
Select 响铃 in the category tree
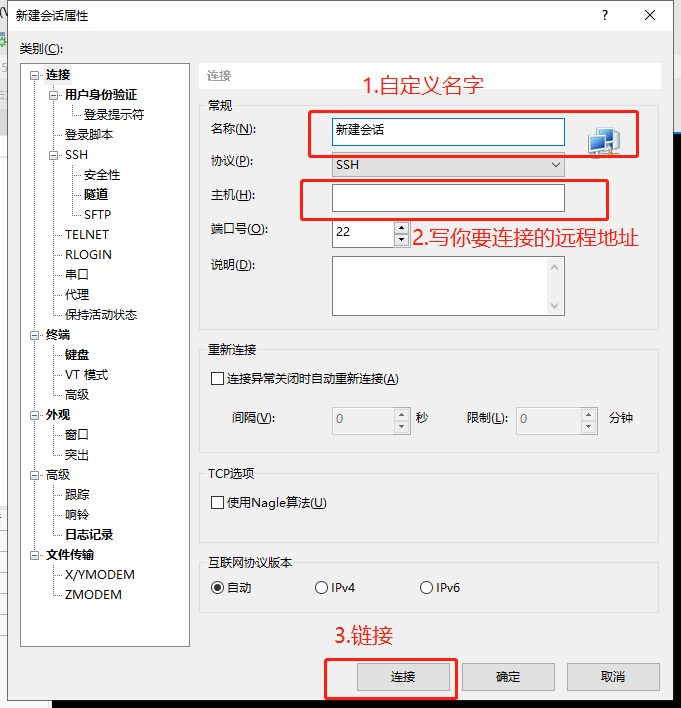[77, 515]
